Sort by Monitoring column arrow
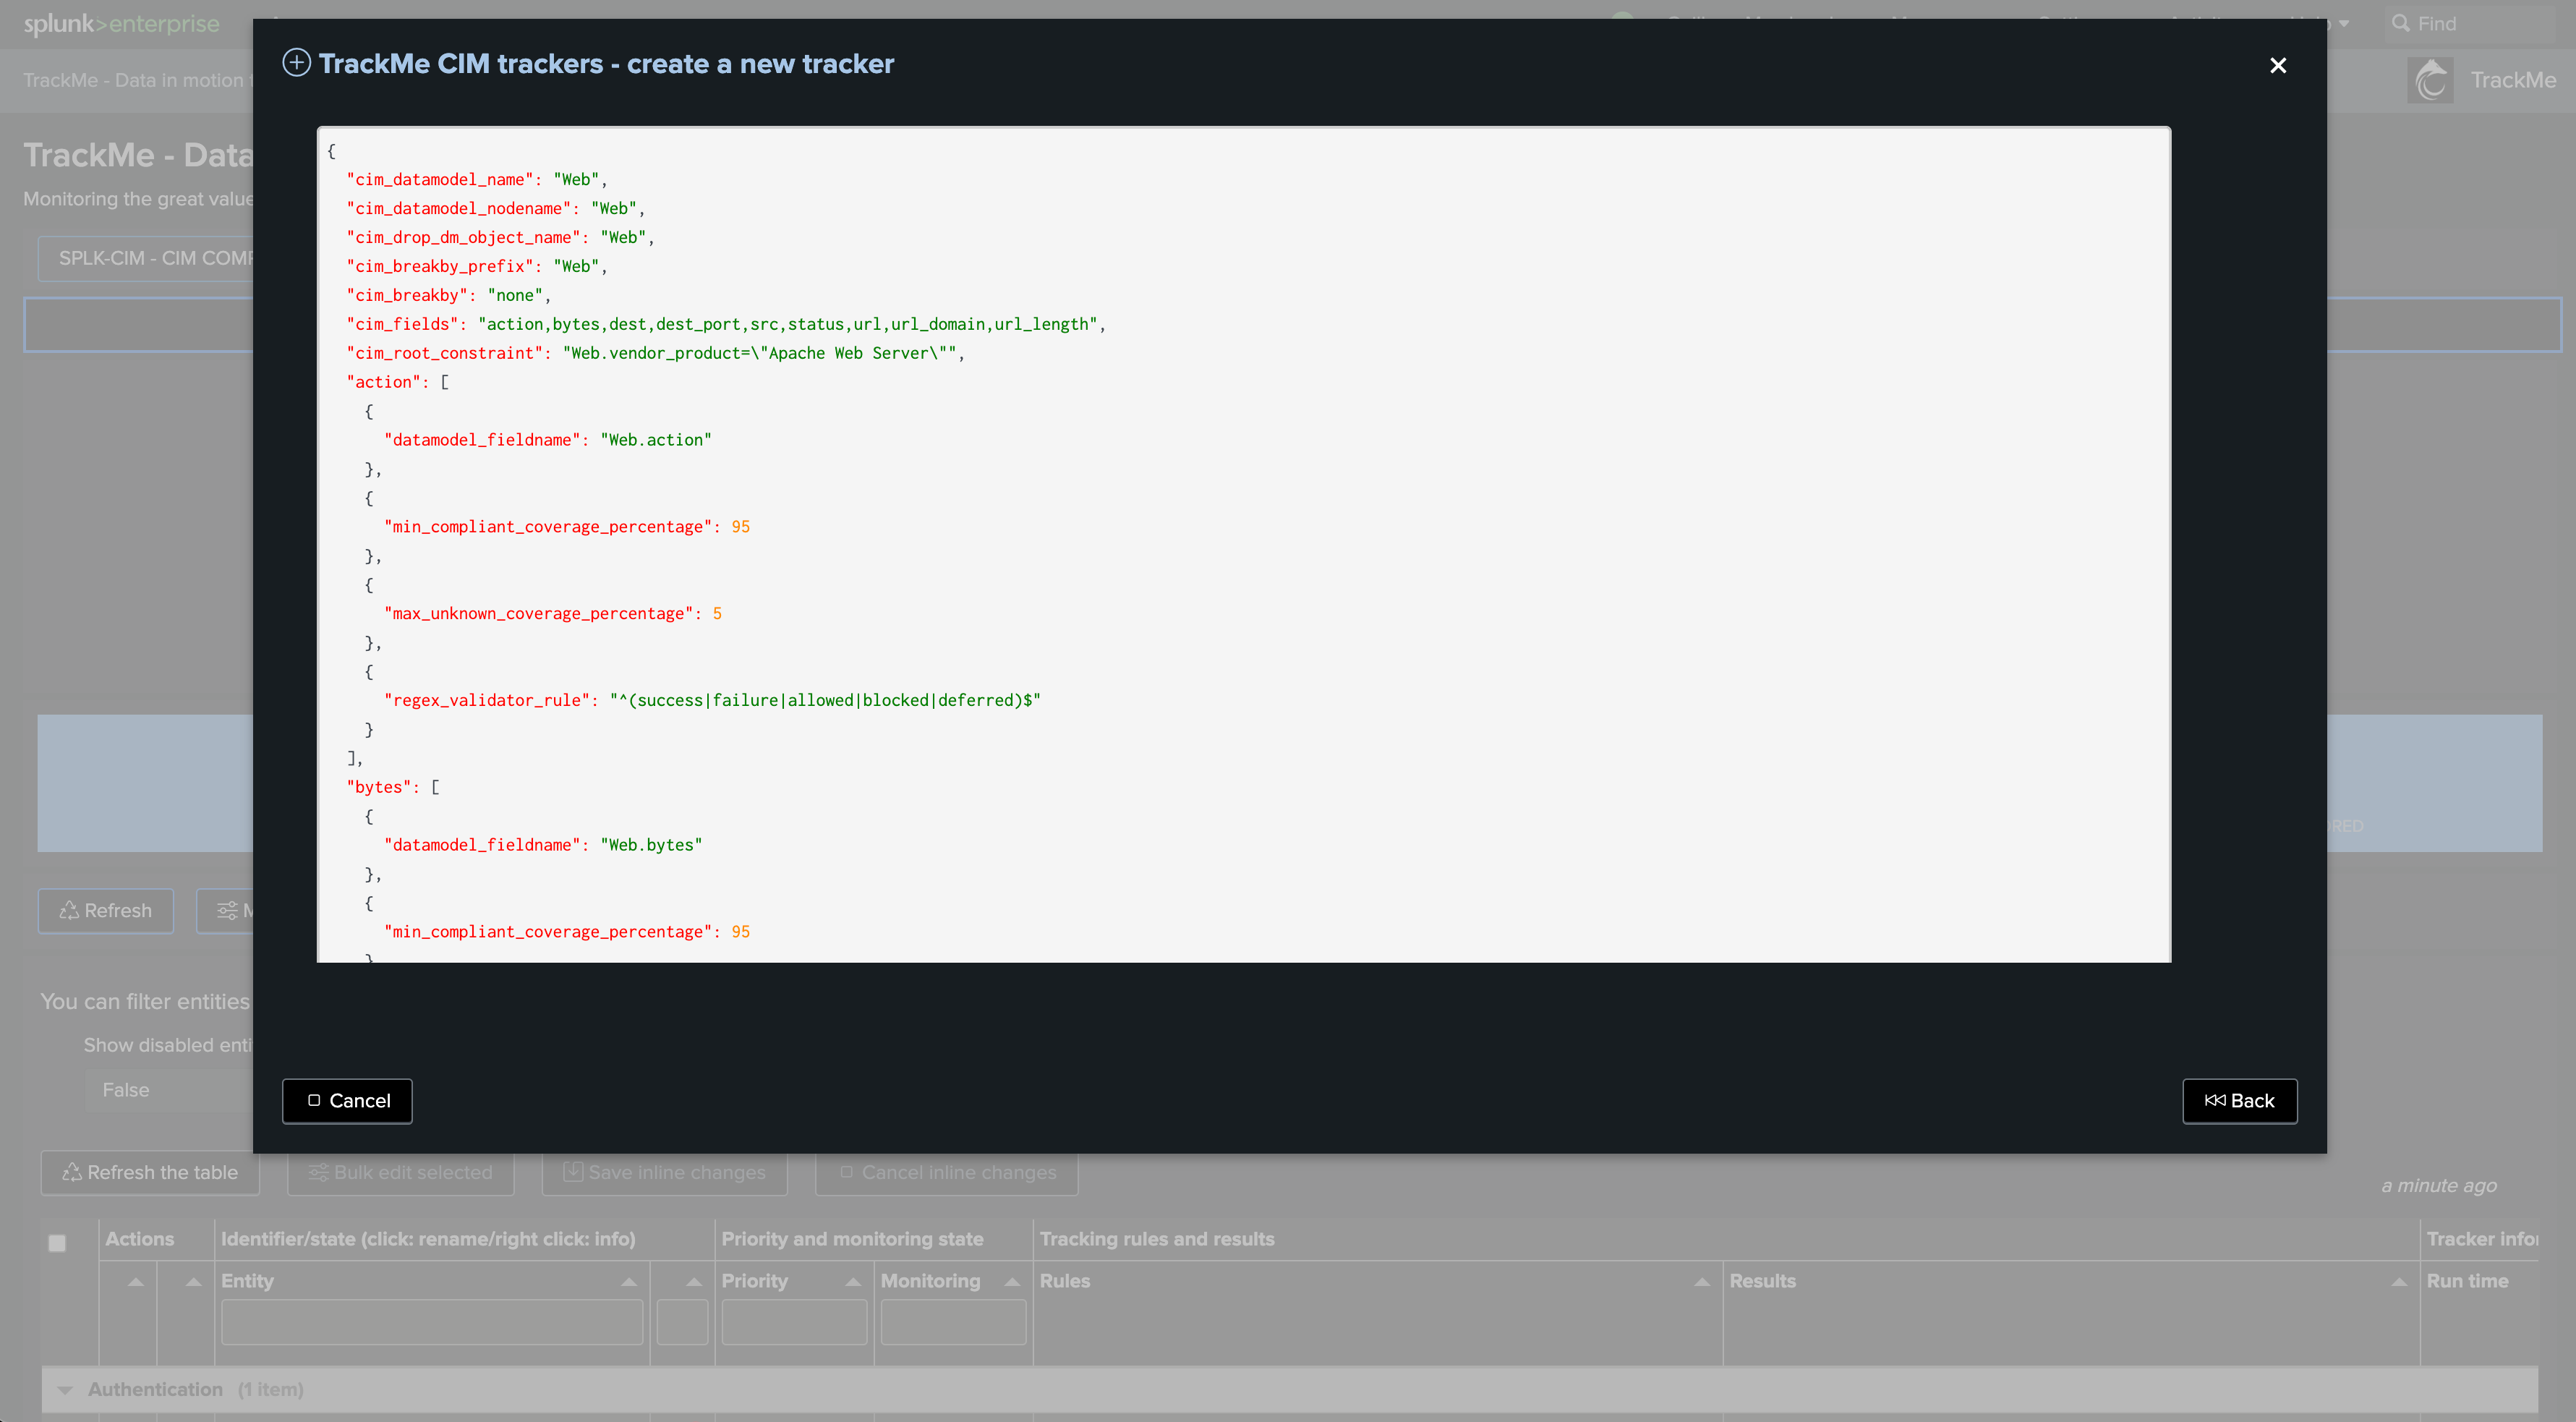 click(1012, 1281)
